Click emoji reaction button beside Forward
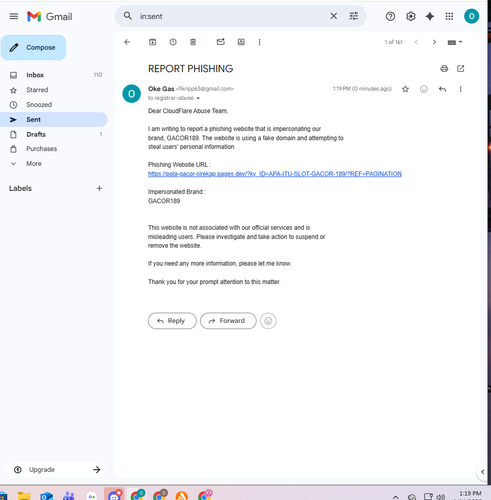 click(268, 321)
